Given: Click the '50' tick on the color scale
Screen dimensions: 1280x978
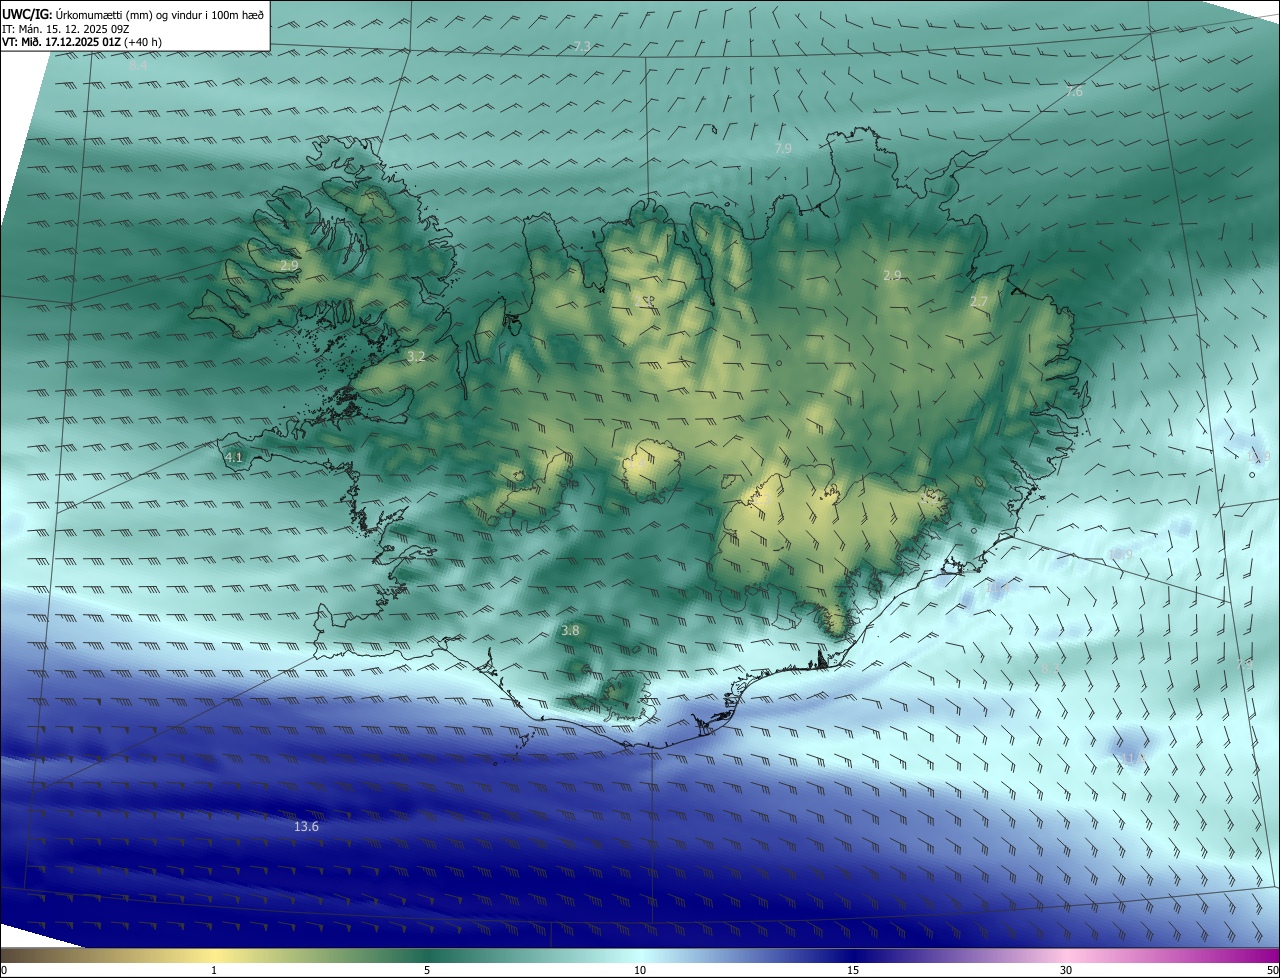Looking at the screenshot, I should click(1272, 970).
